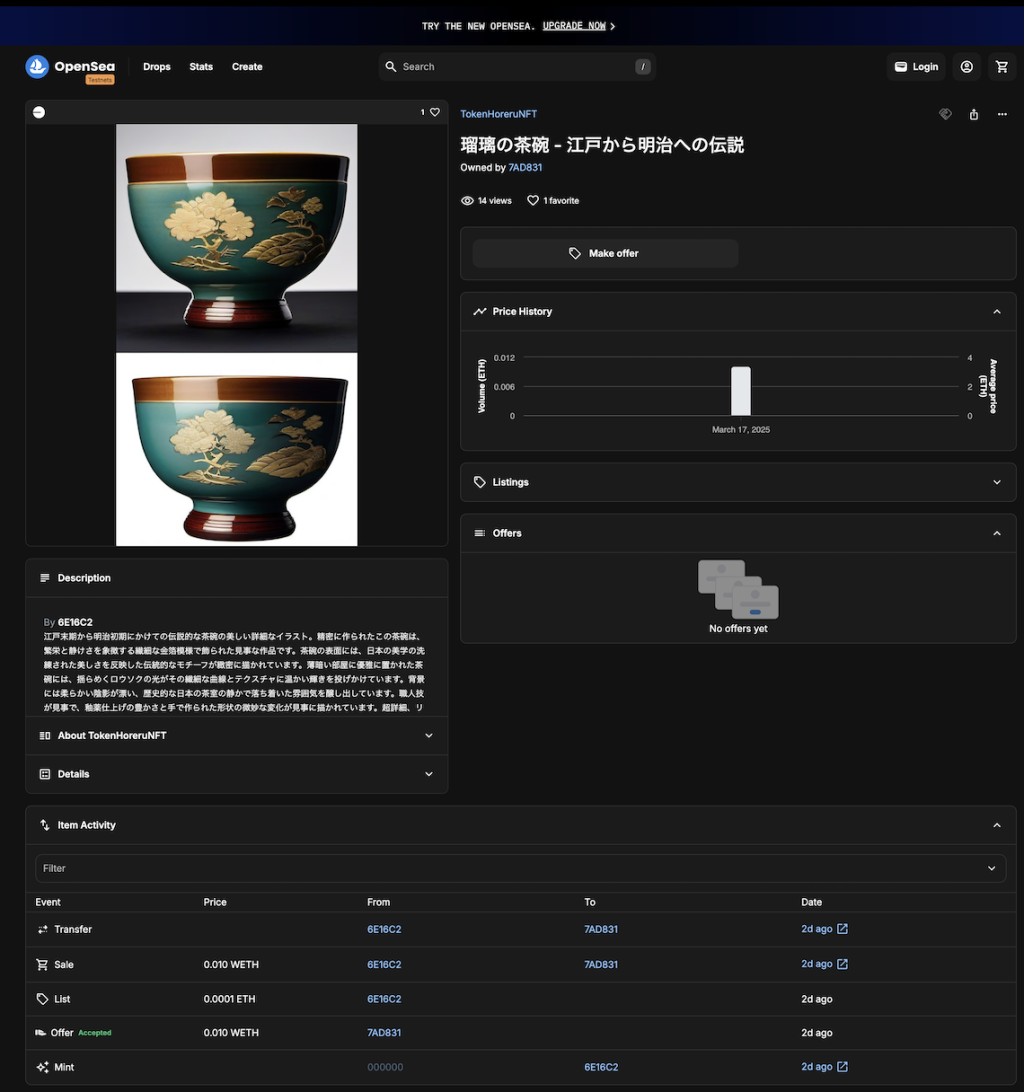Viewport: 1024px width, 1092px height.
Task: Open 6E16C2 in Transfer row From column
Action: pyautogui.click(x=385, y=929)
